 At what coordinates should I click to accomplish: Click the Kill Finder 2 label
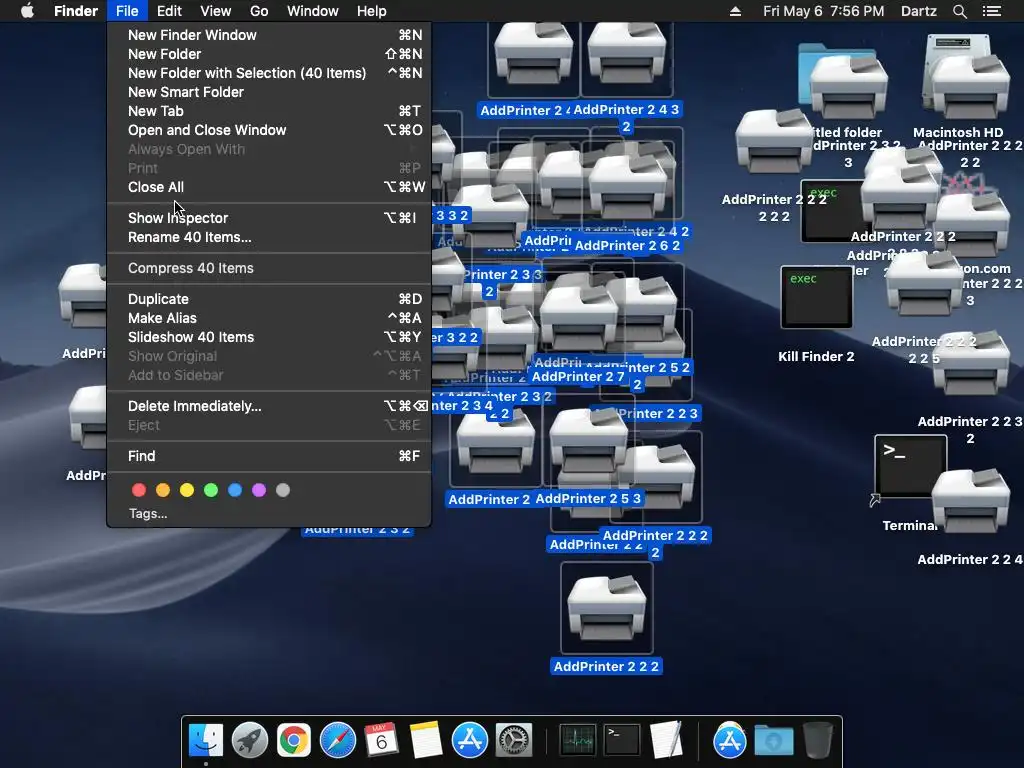pos(816,357)
